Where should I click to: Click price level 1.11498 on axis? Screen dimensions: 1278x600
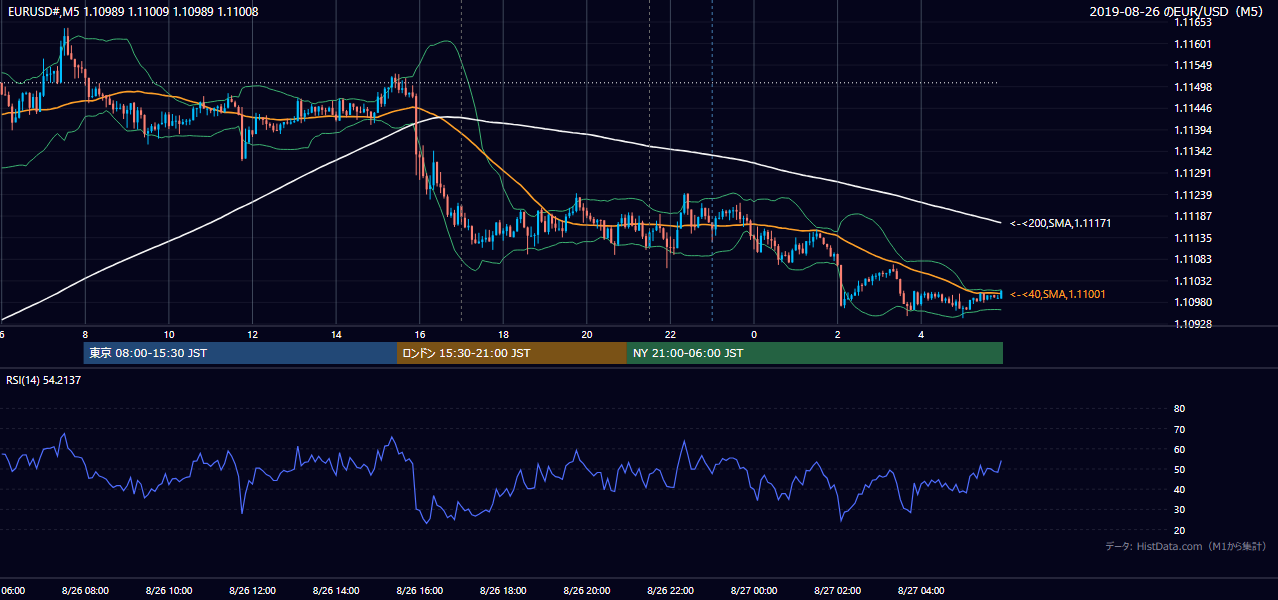click(1193, 87)
